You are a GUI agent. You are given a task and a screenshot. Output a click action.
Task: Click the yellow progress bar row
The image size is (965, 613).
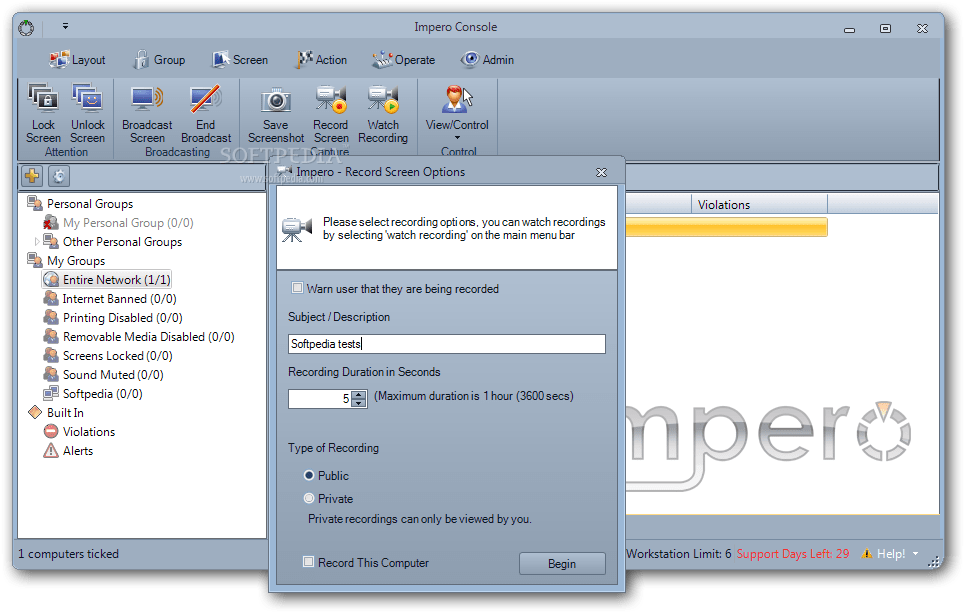[726, 226]
